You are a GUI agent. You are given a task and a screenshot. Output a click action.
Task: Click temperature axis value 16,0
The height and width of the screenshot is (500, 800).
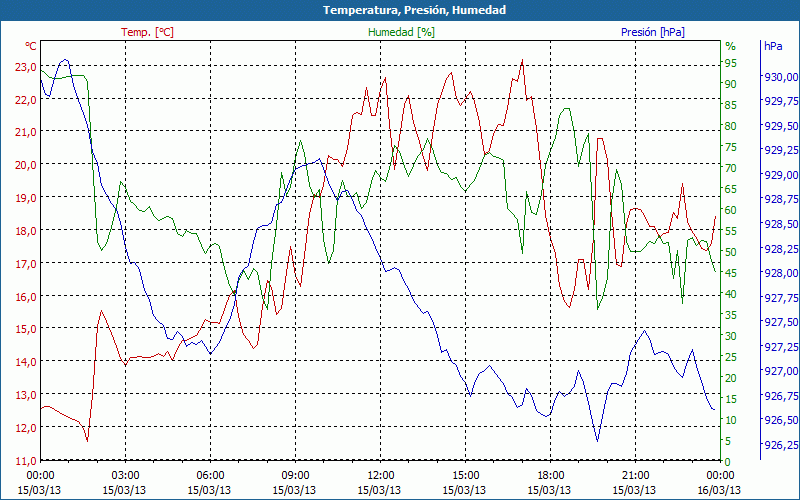click(26, 296)
